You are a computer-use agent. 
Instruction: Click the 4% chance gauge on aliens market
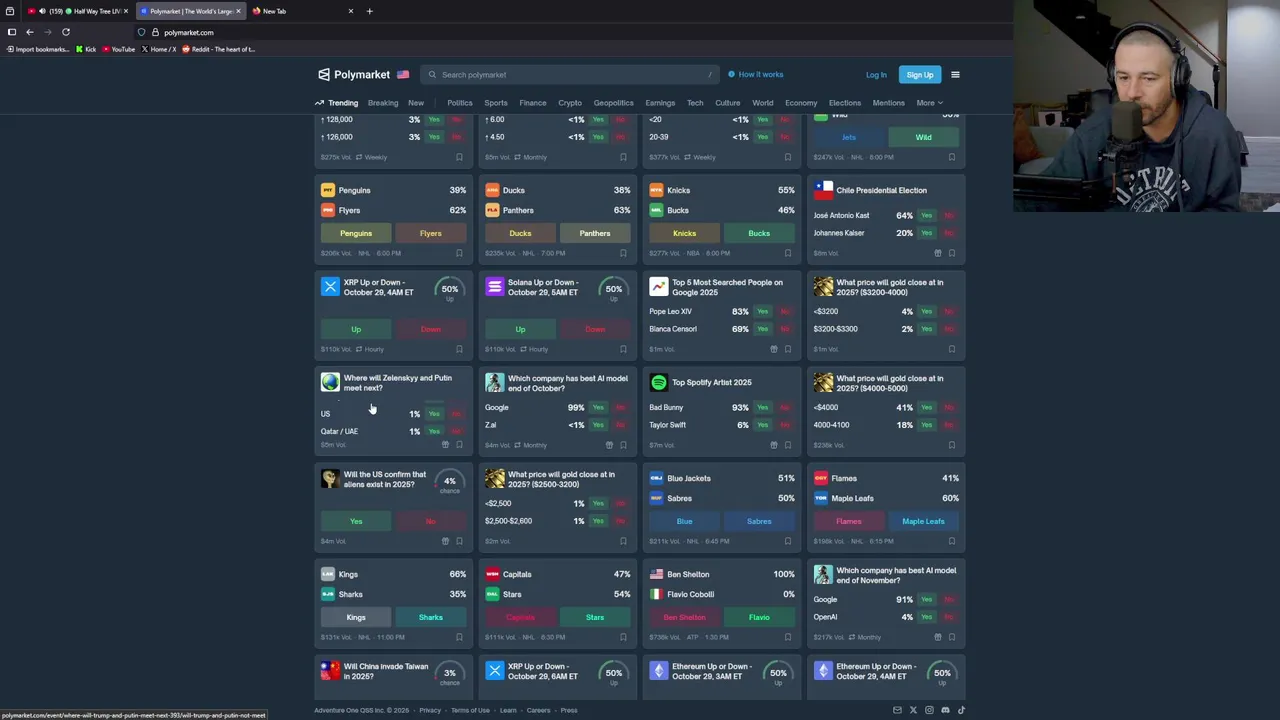450,483
